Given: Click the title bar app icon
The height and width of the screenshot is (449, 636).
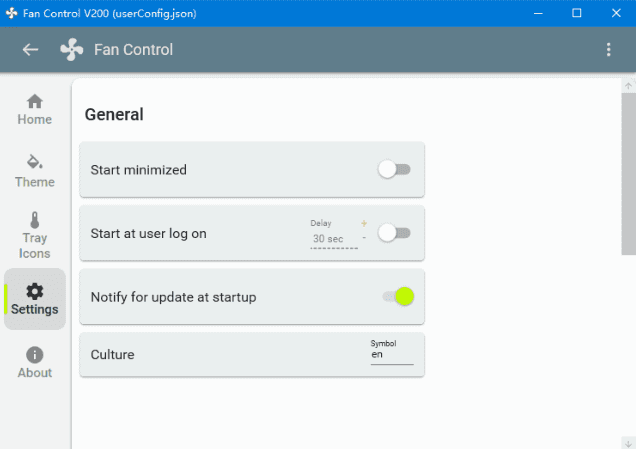Looking at the screenshot, I should (11, 13).
